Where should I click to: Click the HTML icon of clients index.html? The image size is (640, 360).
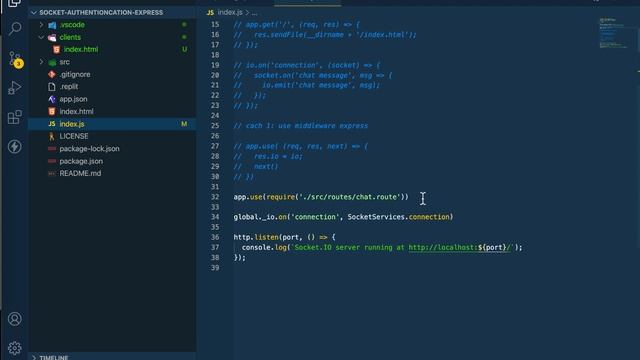point(57,49)
